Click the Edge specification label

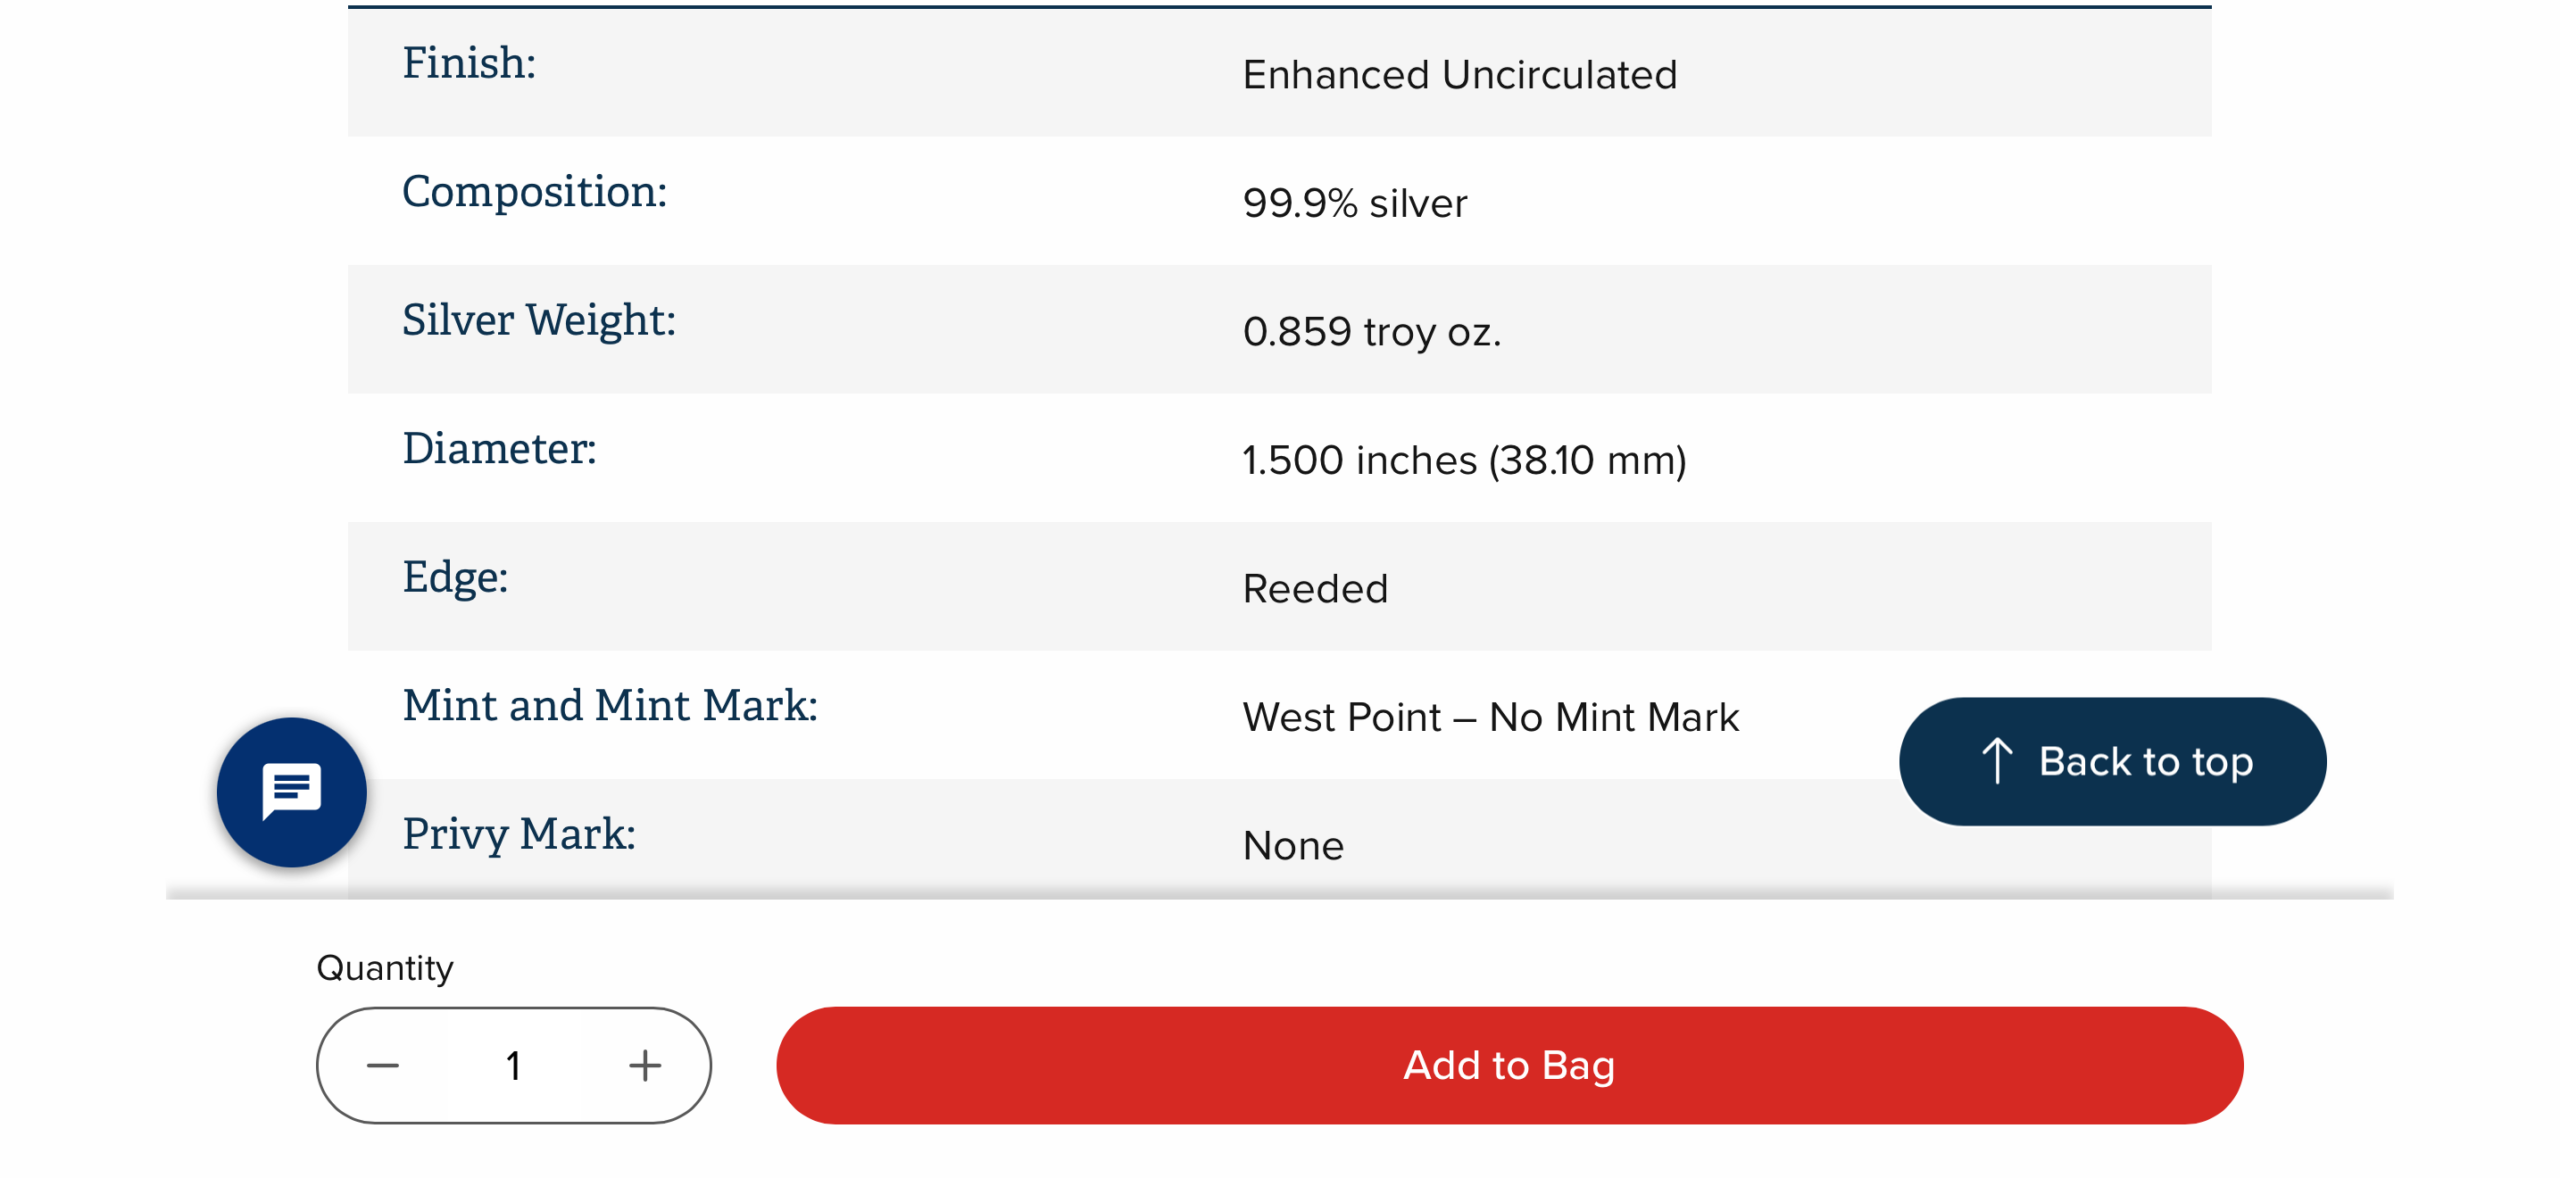pyautogui.click(x=455, y=577)
